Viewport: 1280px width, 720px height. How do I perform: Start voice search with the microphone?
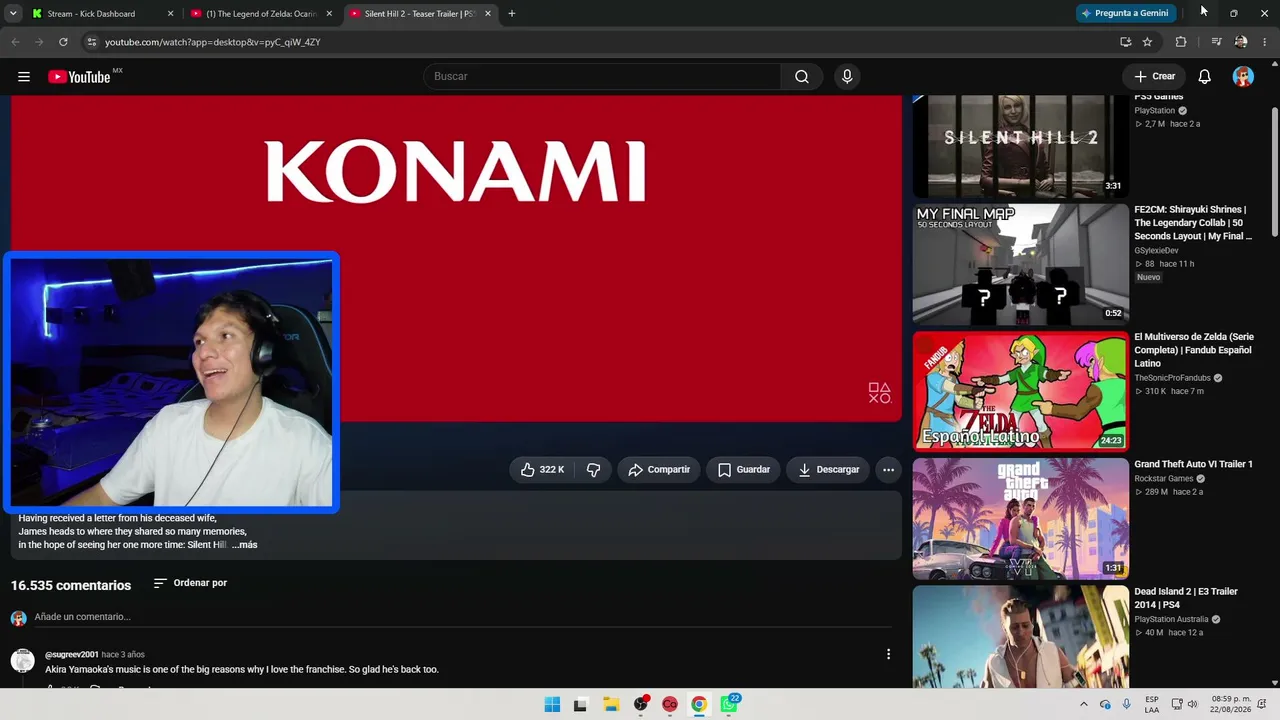(x=847, y=77)
